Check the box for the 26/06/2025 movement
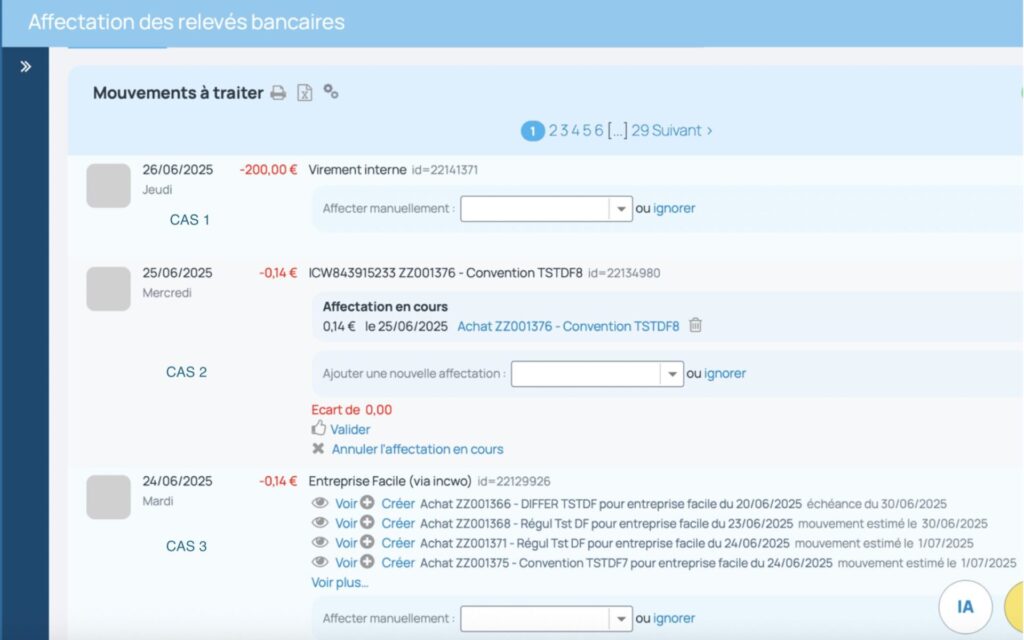The image size is (1024, 640). pos(108,186)
